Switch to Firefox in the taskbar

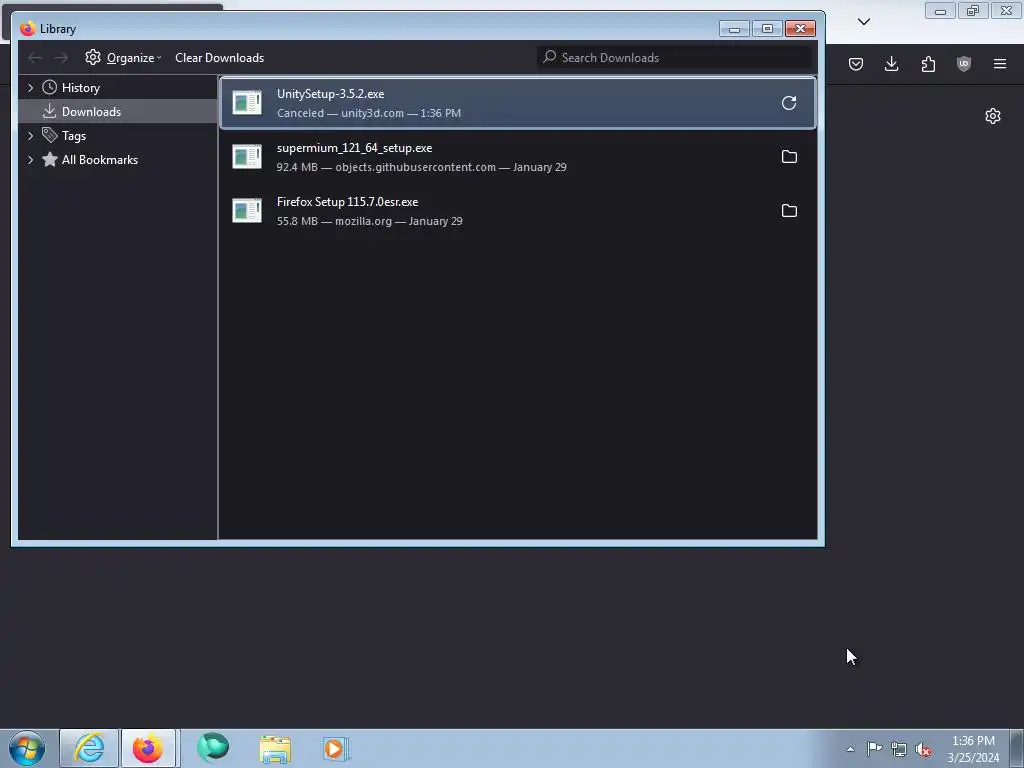point(148,748)
